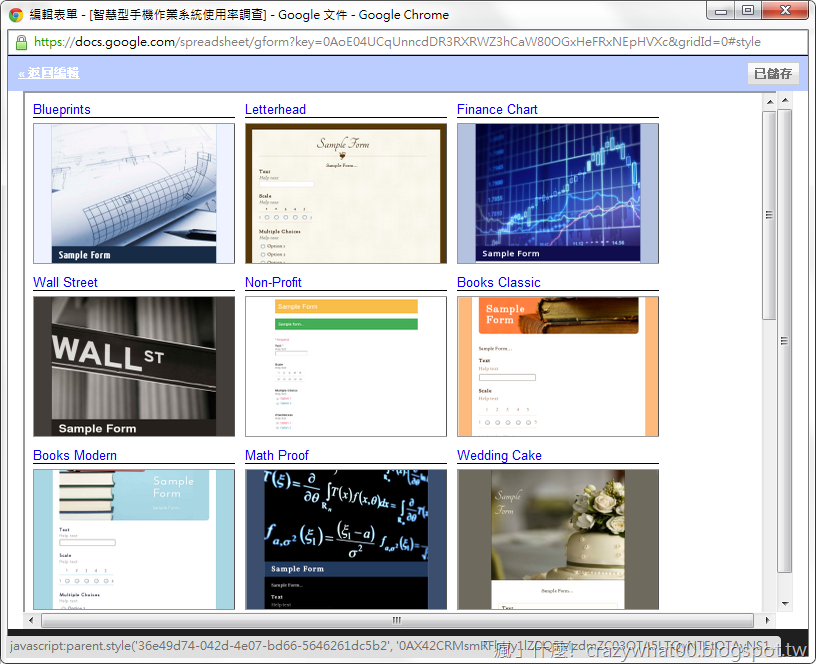
Task: Close the Chrome window
Action: click(x=785, y=11)
